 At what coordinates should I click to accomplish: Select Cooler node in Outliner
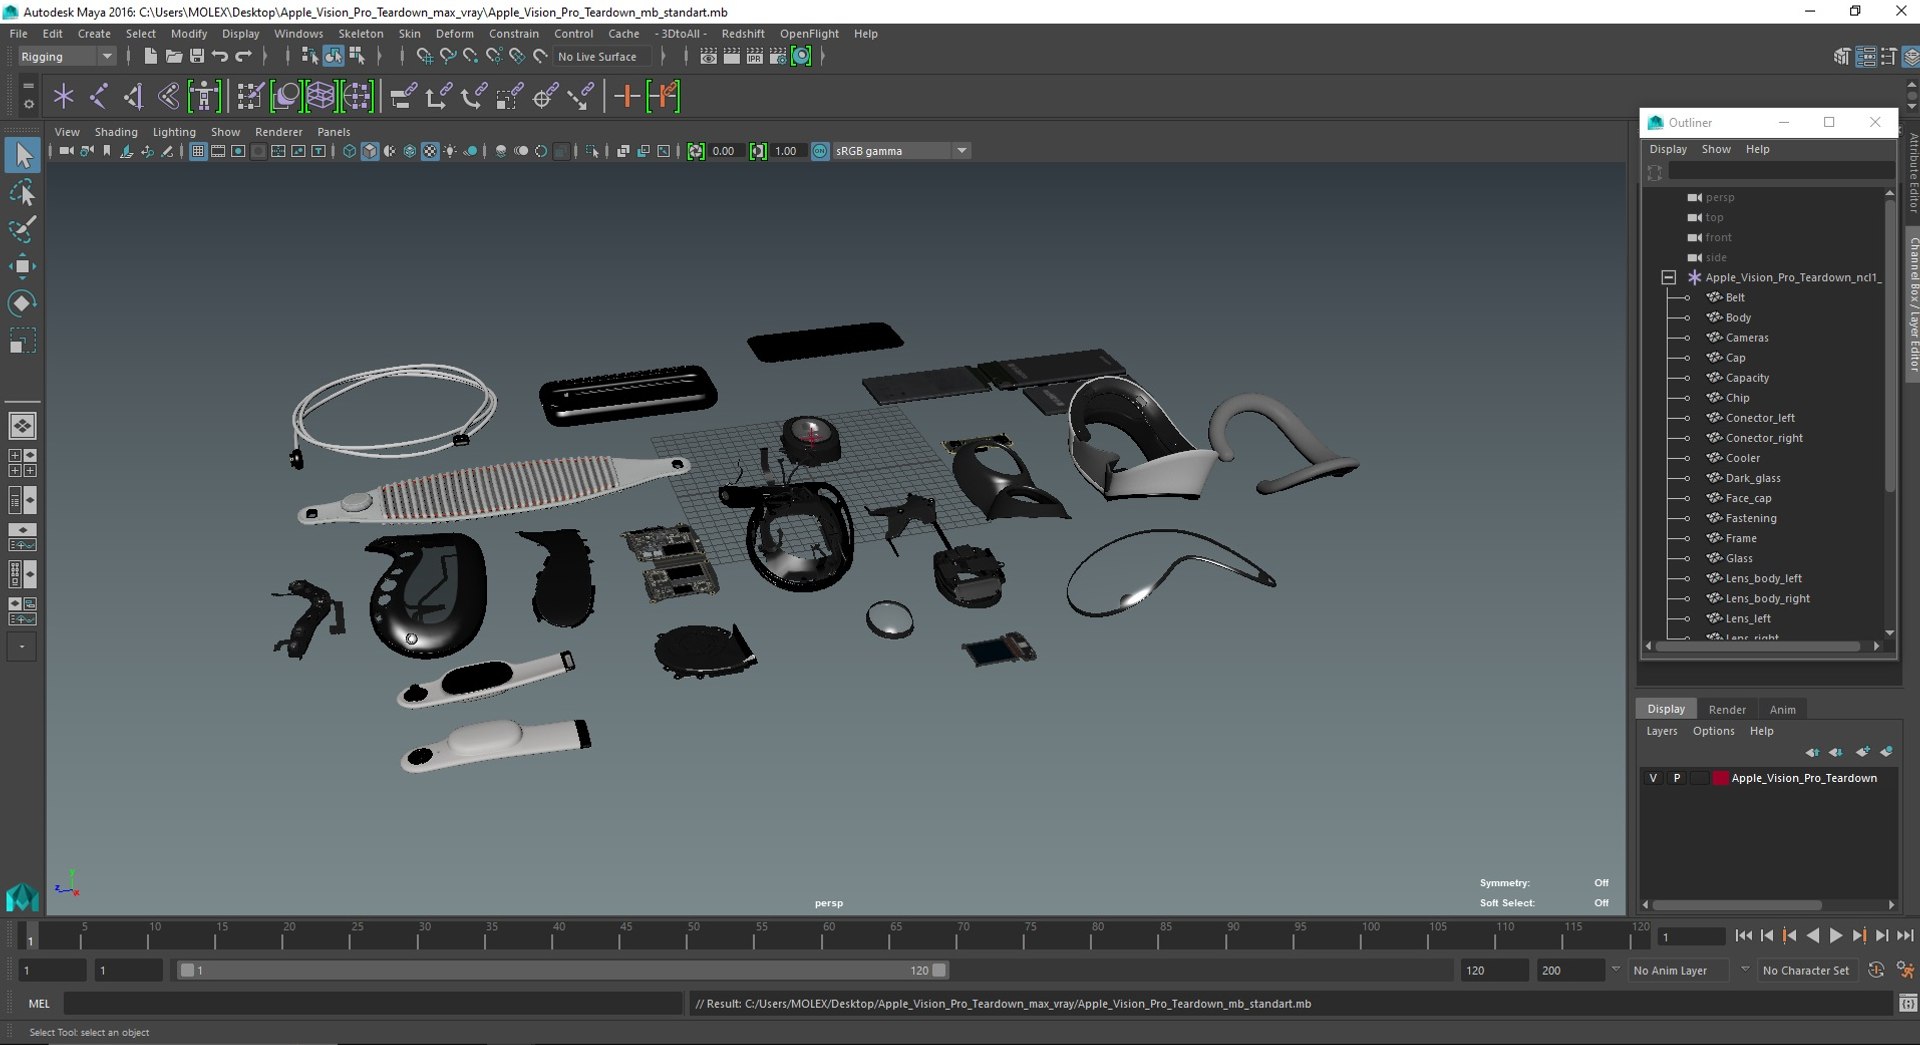click(1742, 458)
